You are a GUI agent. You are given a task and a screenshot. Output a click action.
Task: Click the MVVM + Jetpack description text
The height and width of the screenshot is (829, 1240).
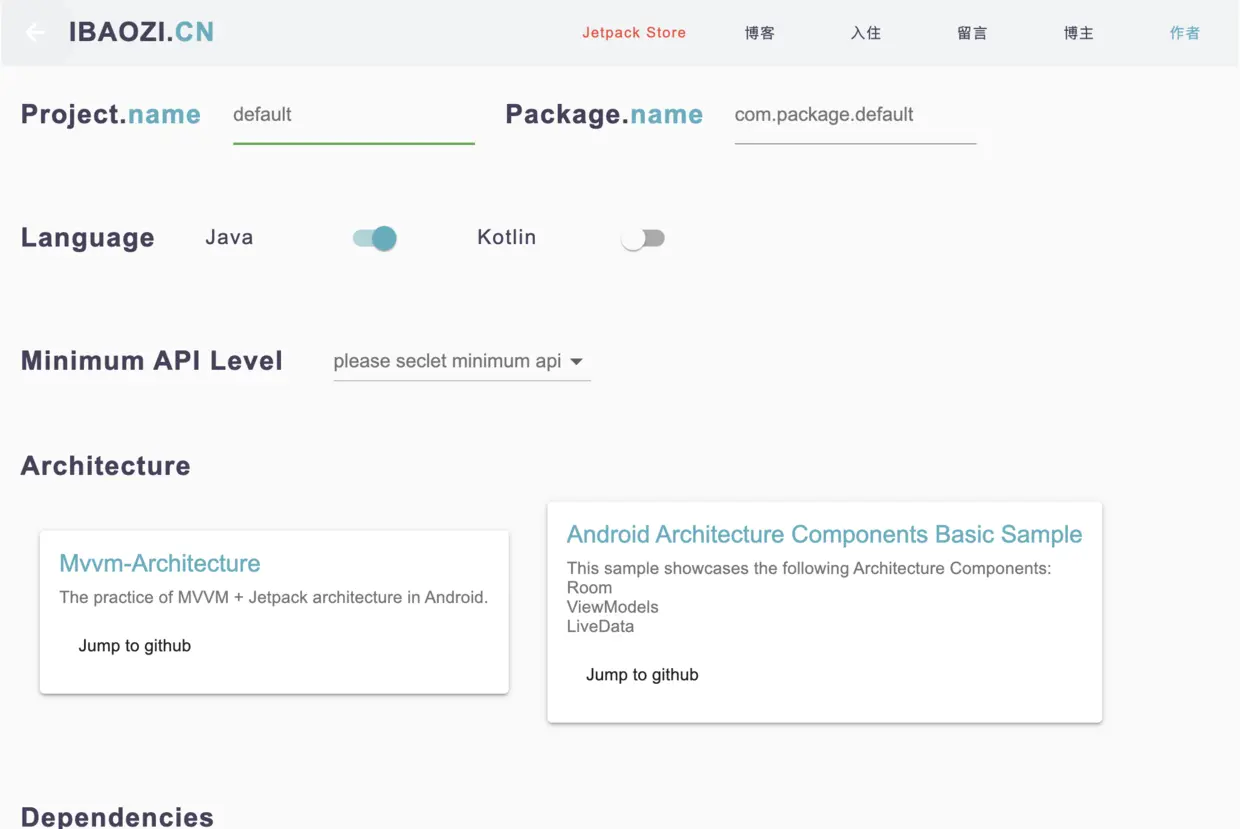273,598
